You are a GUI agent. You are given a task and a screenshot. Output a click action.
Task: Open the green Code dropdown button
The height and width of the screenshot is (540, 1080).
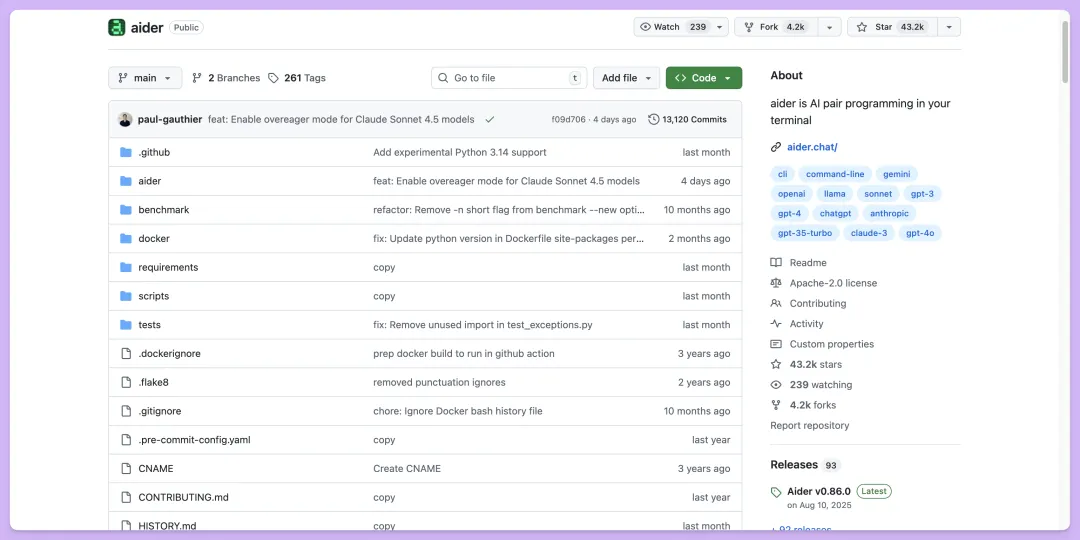click(x=704, y=78)
